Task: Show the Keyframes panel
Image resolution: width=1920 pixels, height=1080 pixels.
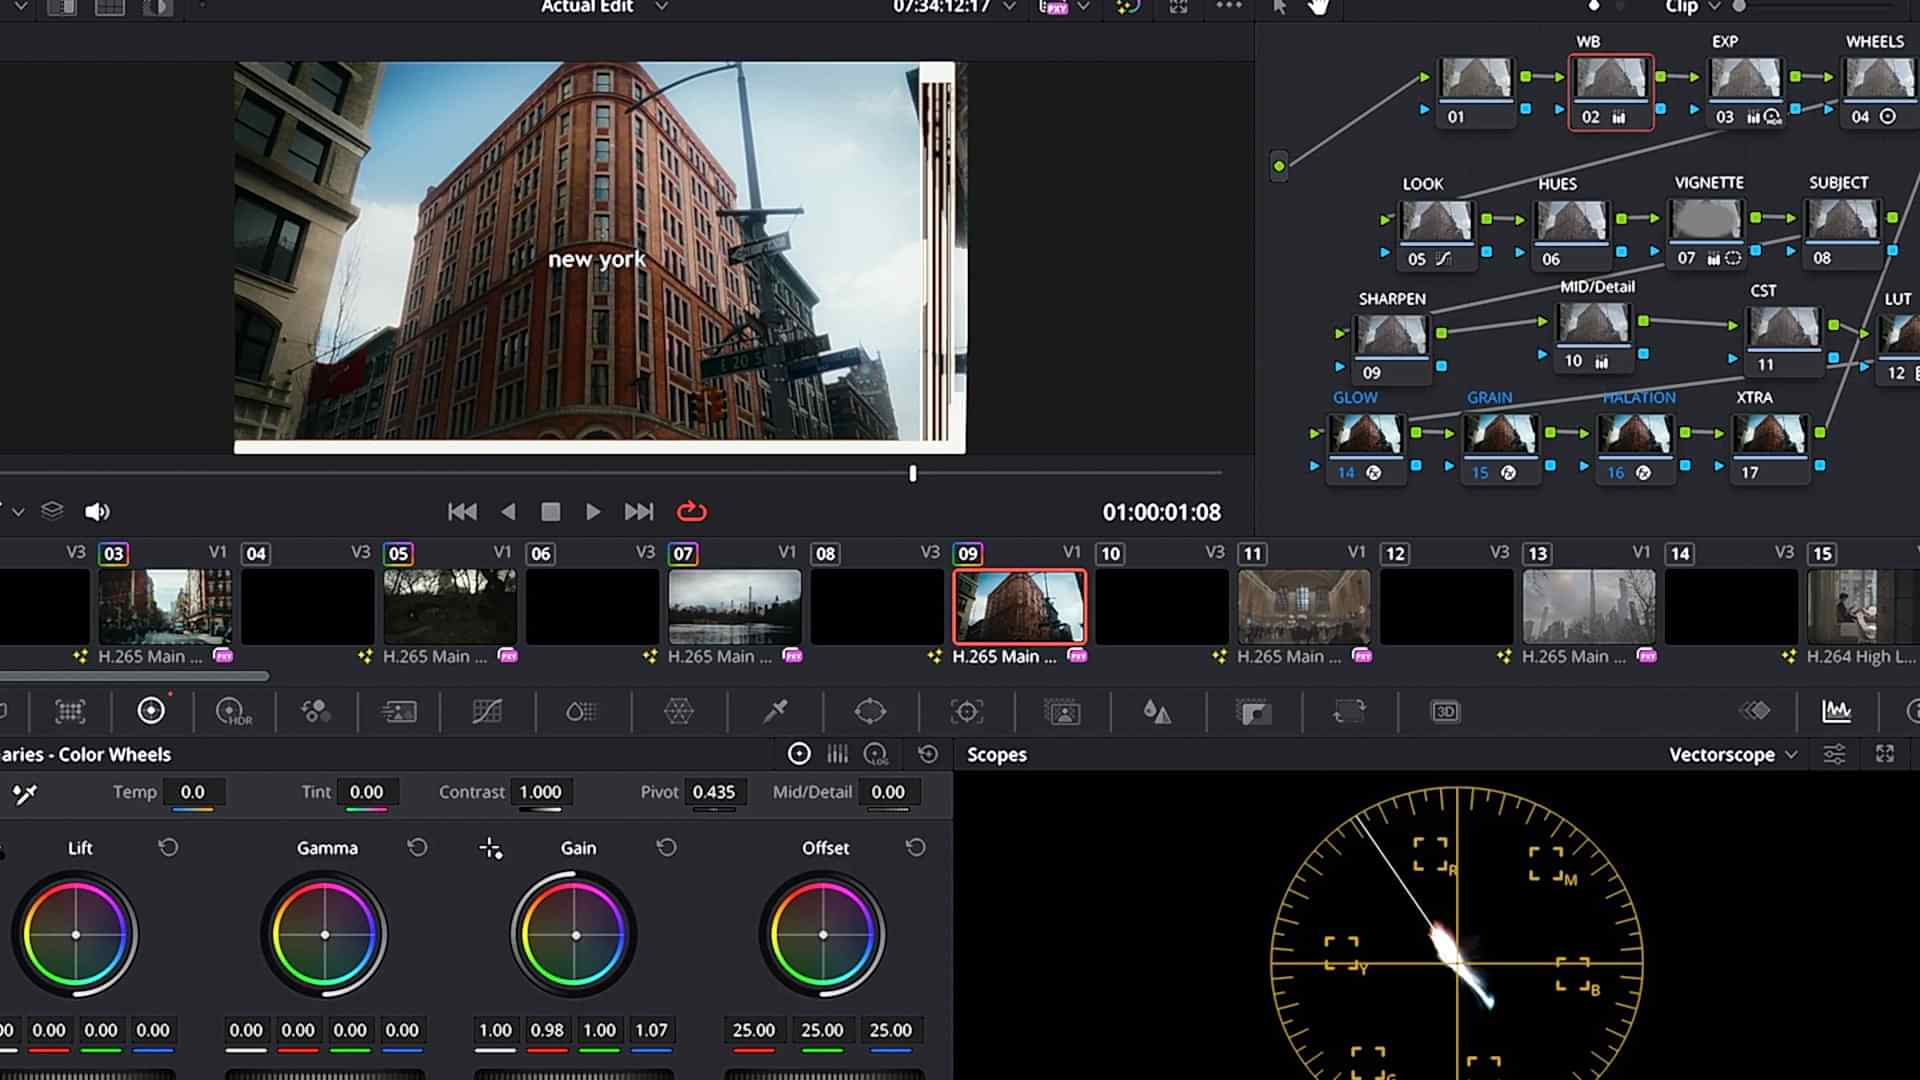Action: click(1755, 711)
